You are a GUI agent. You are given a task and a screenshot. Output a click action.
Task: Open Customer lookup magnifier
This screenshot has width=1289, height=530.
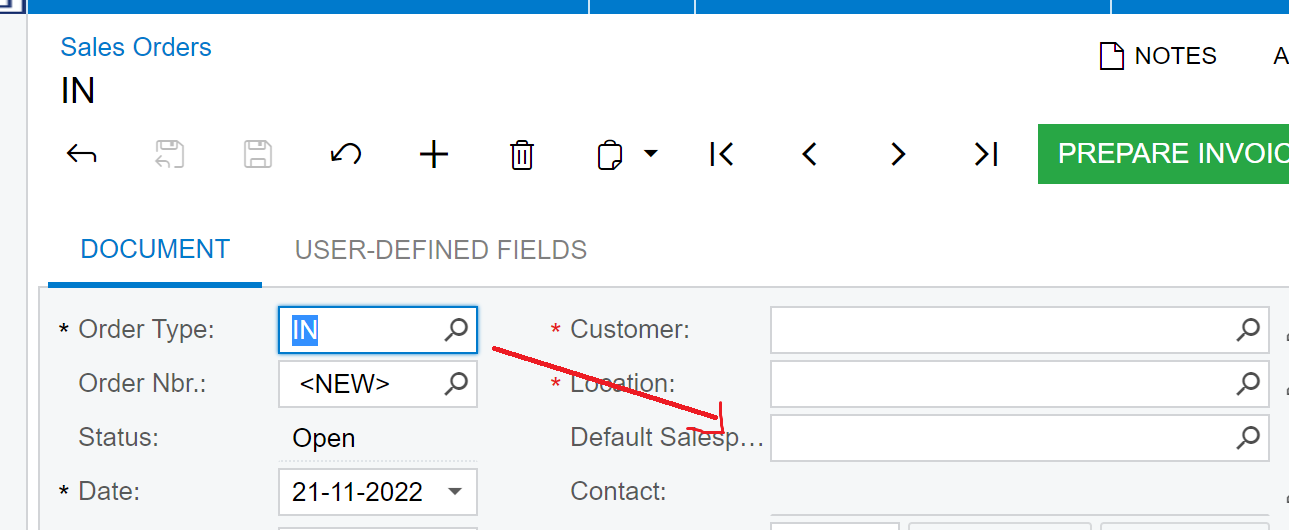coord(1247,330)
